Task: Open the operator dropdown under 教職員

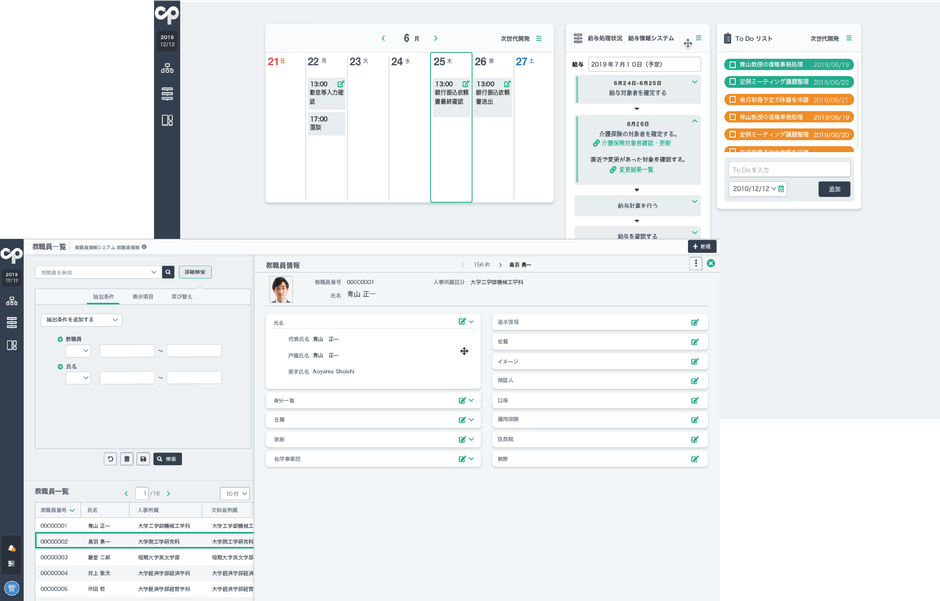Action: pos(78,351)
